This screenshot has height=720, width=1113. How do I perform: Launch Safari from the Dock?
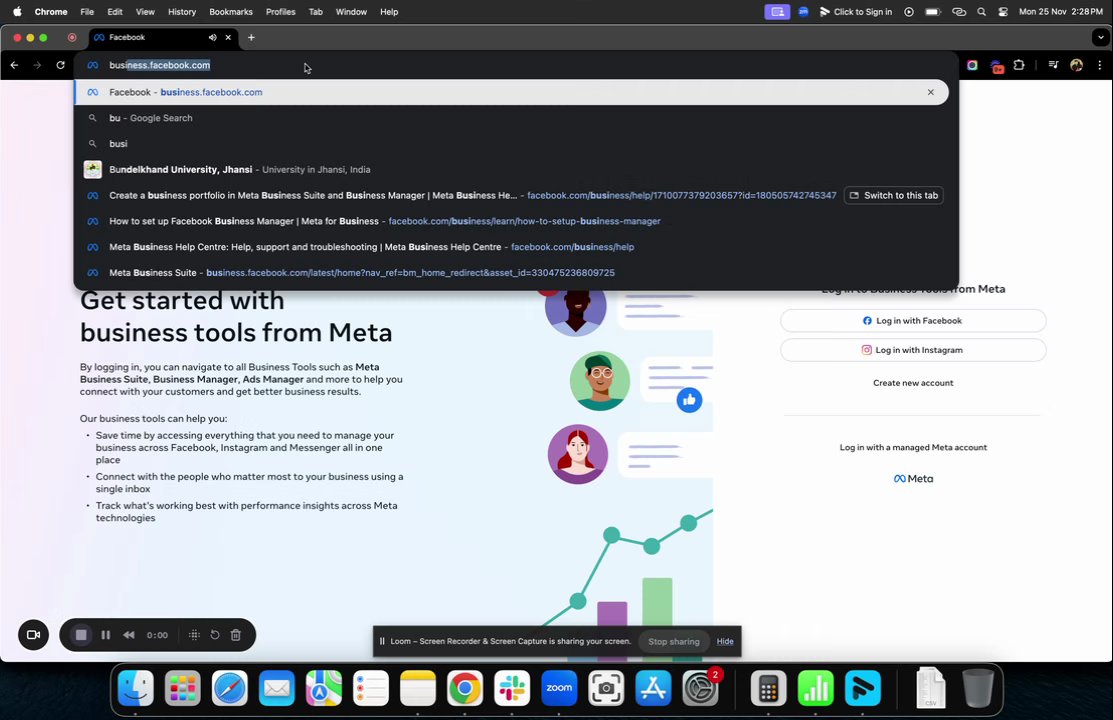pyautogui.click(x=229, y=688)
